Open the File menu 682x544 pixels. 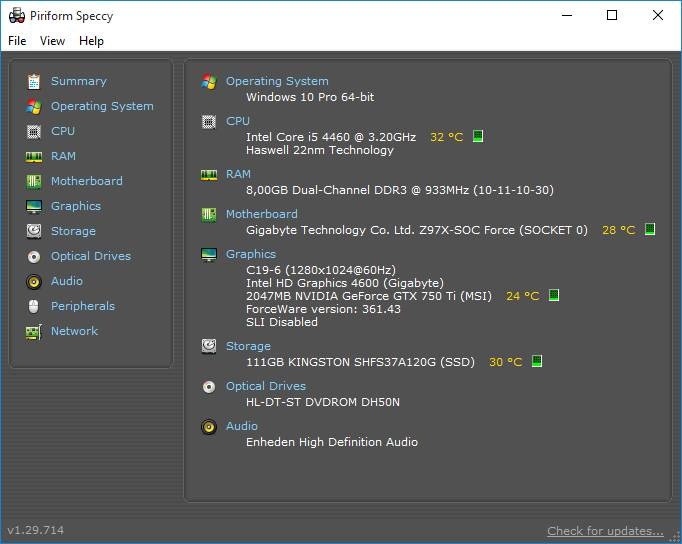(x=17, y=41)
